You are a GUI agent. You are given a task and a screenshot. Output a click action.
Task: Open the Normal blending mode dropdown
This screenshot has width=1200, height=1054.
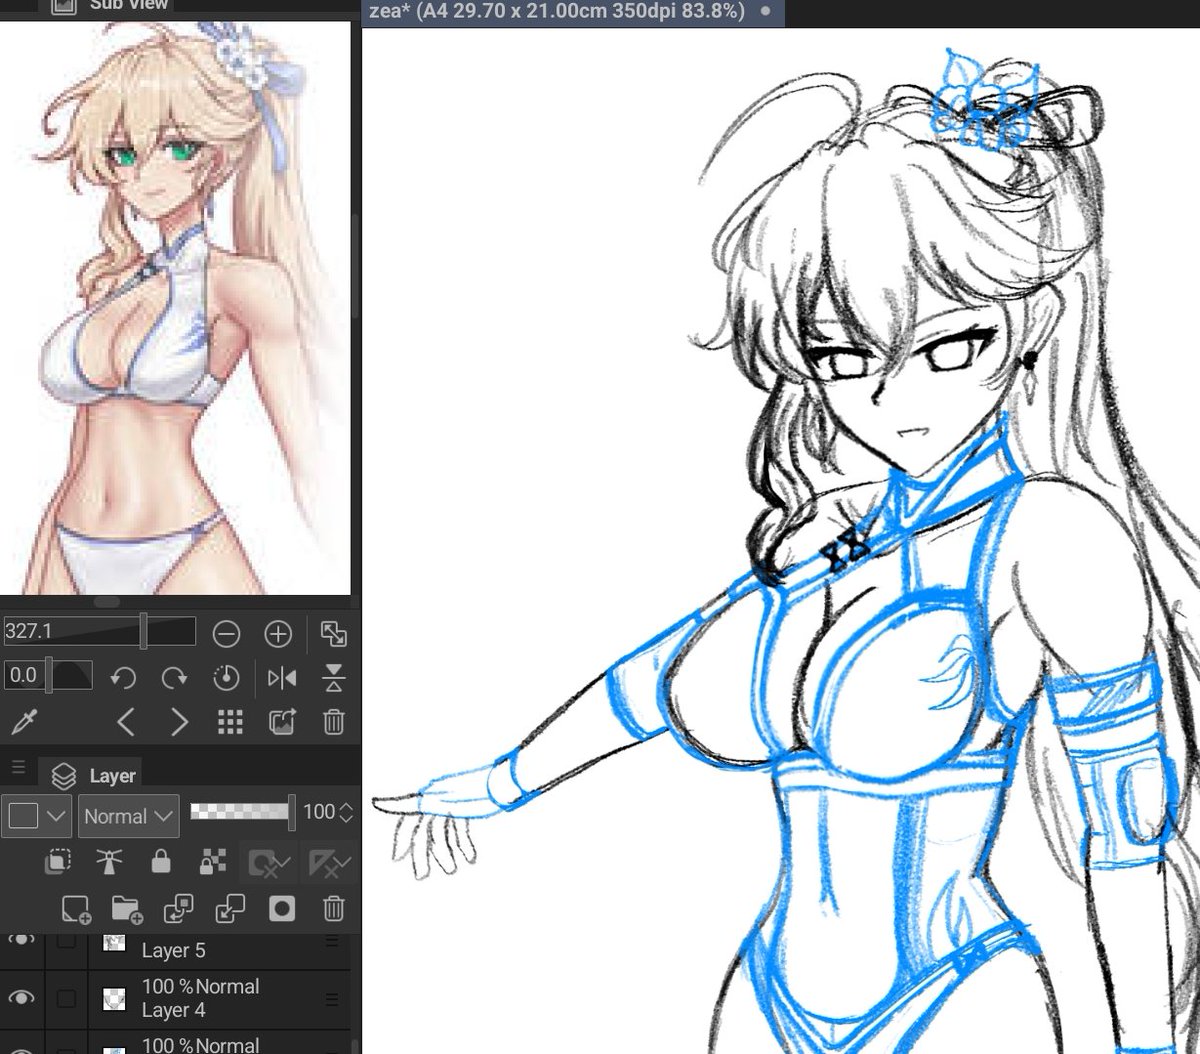(x=130, y=816)
